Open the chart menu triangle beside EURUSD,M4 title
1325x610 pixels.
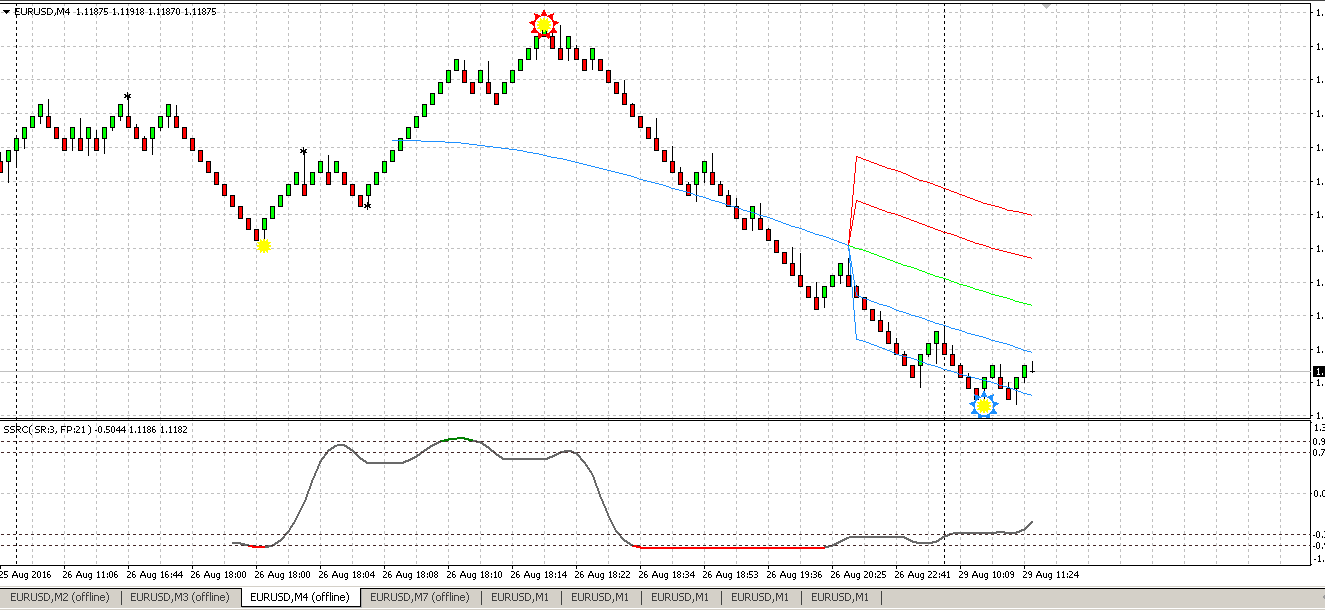coord(7,11)
